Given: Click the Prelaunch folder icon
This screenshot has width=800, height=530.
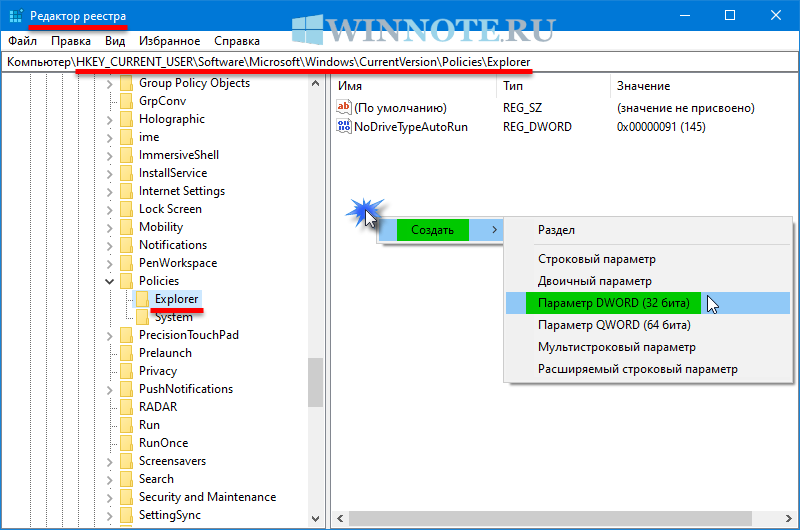Looking at the screenshot, I should tap(126, 353).
